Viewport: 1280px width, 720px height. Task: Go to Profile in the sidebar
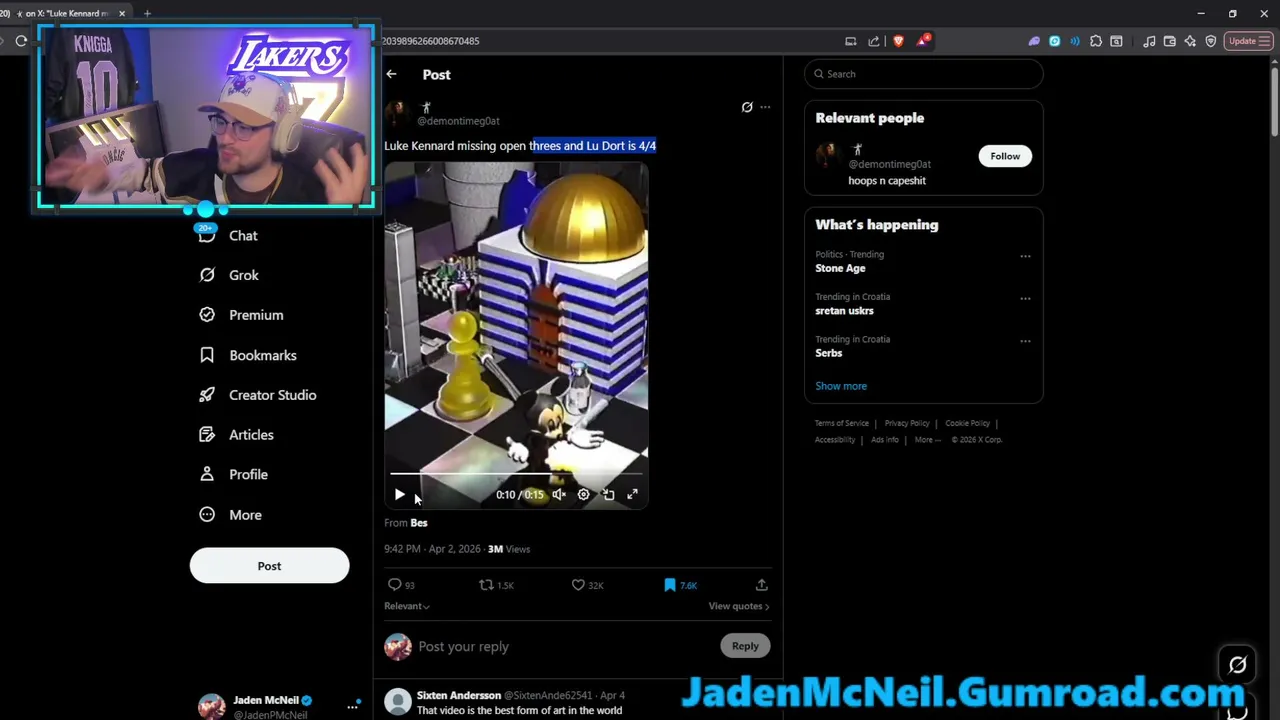click(x=248, y=475)
